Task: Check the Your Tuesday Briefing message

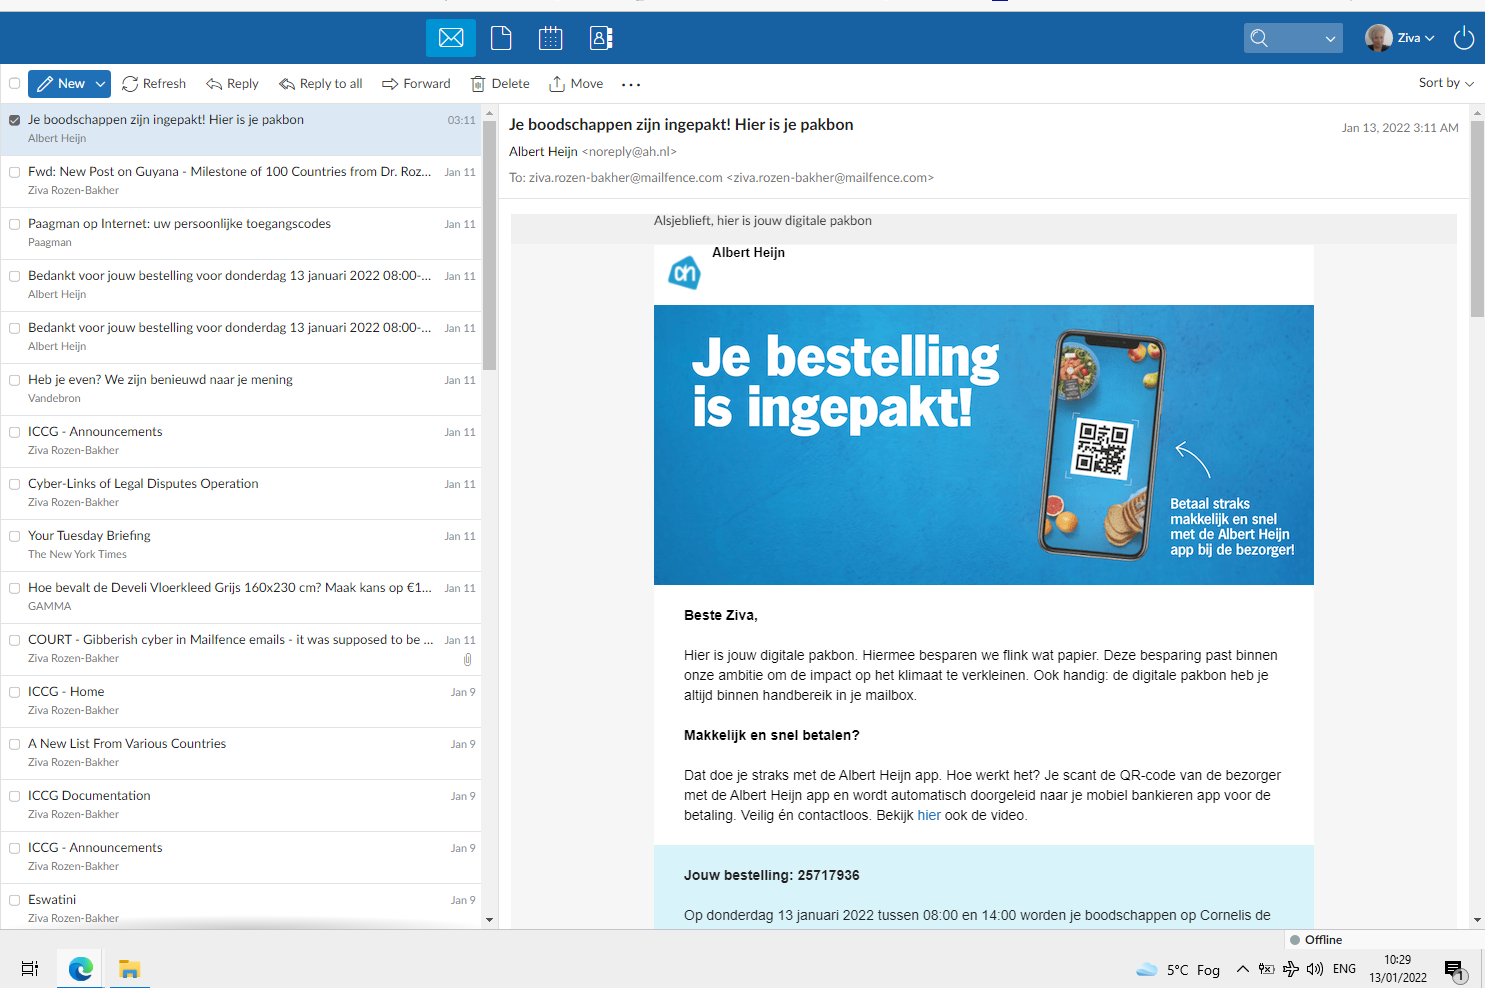Action: 15,536
